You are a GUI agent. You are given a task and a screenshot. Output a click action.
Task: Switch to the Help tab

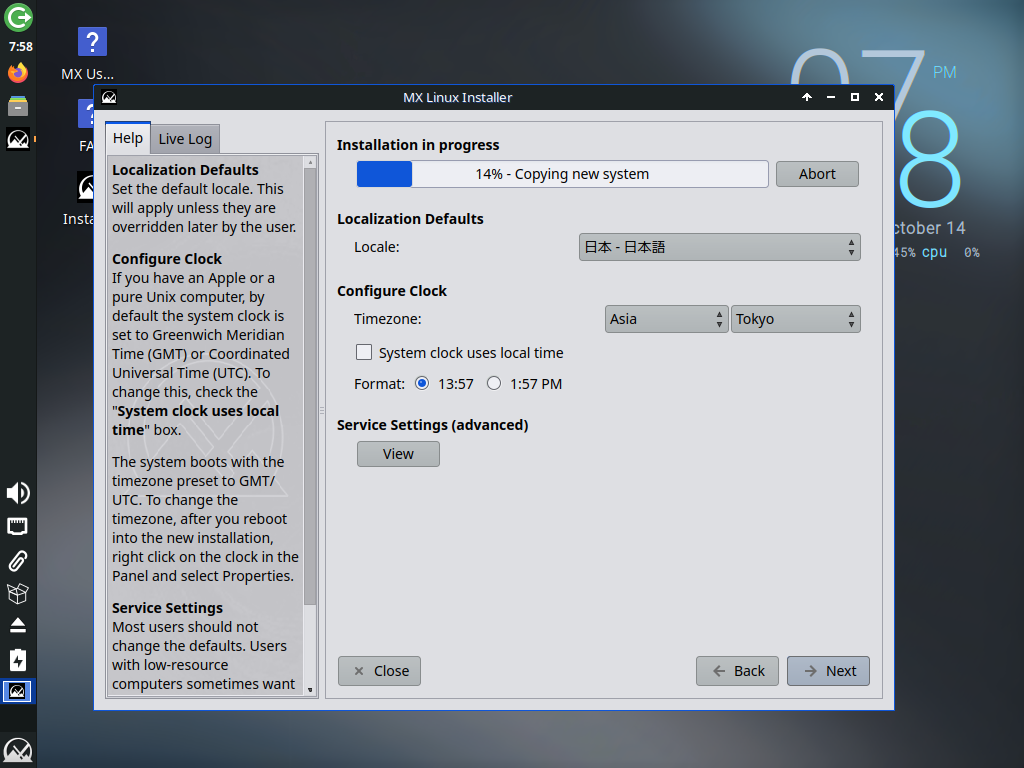[x=128, y=138]
